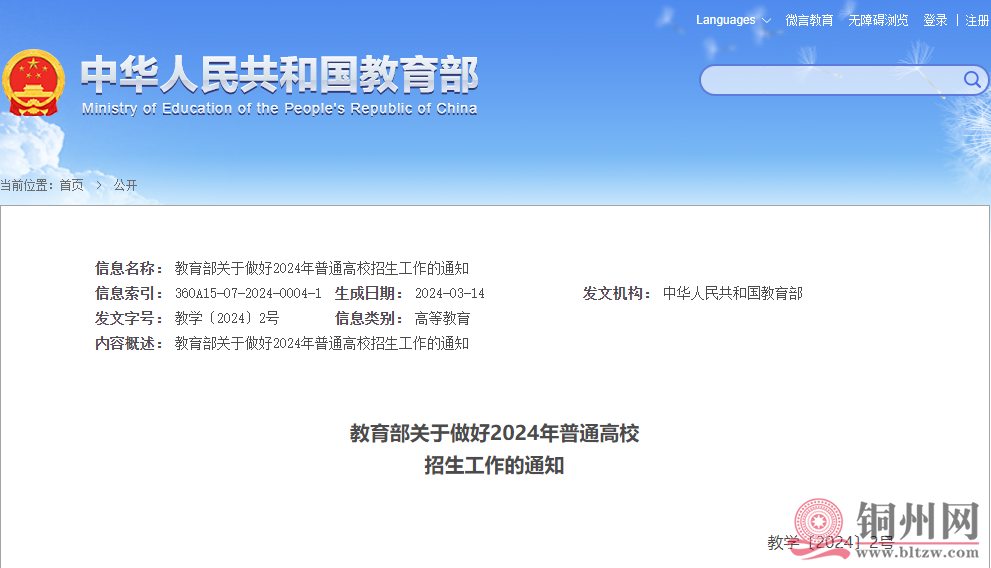
Task: Select 公开 in the breadcrumb
Action: click(x=125, y=185)
